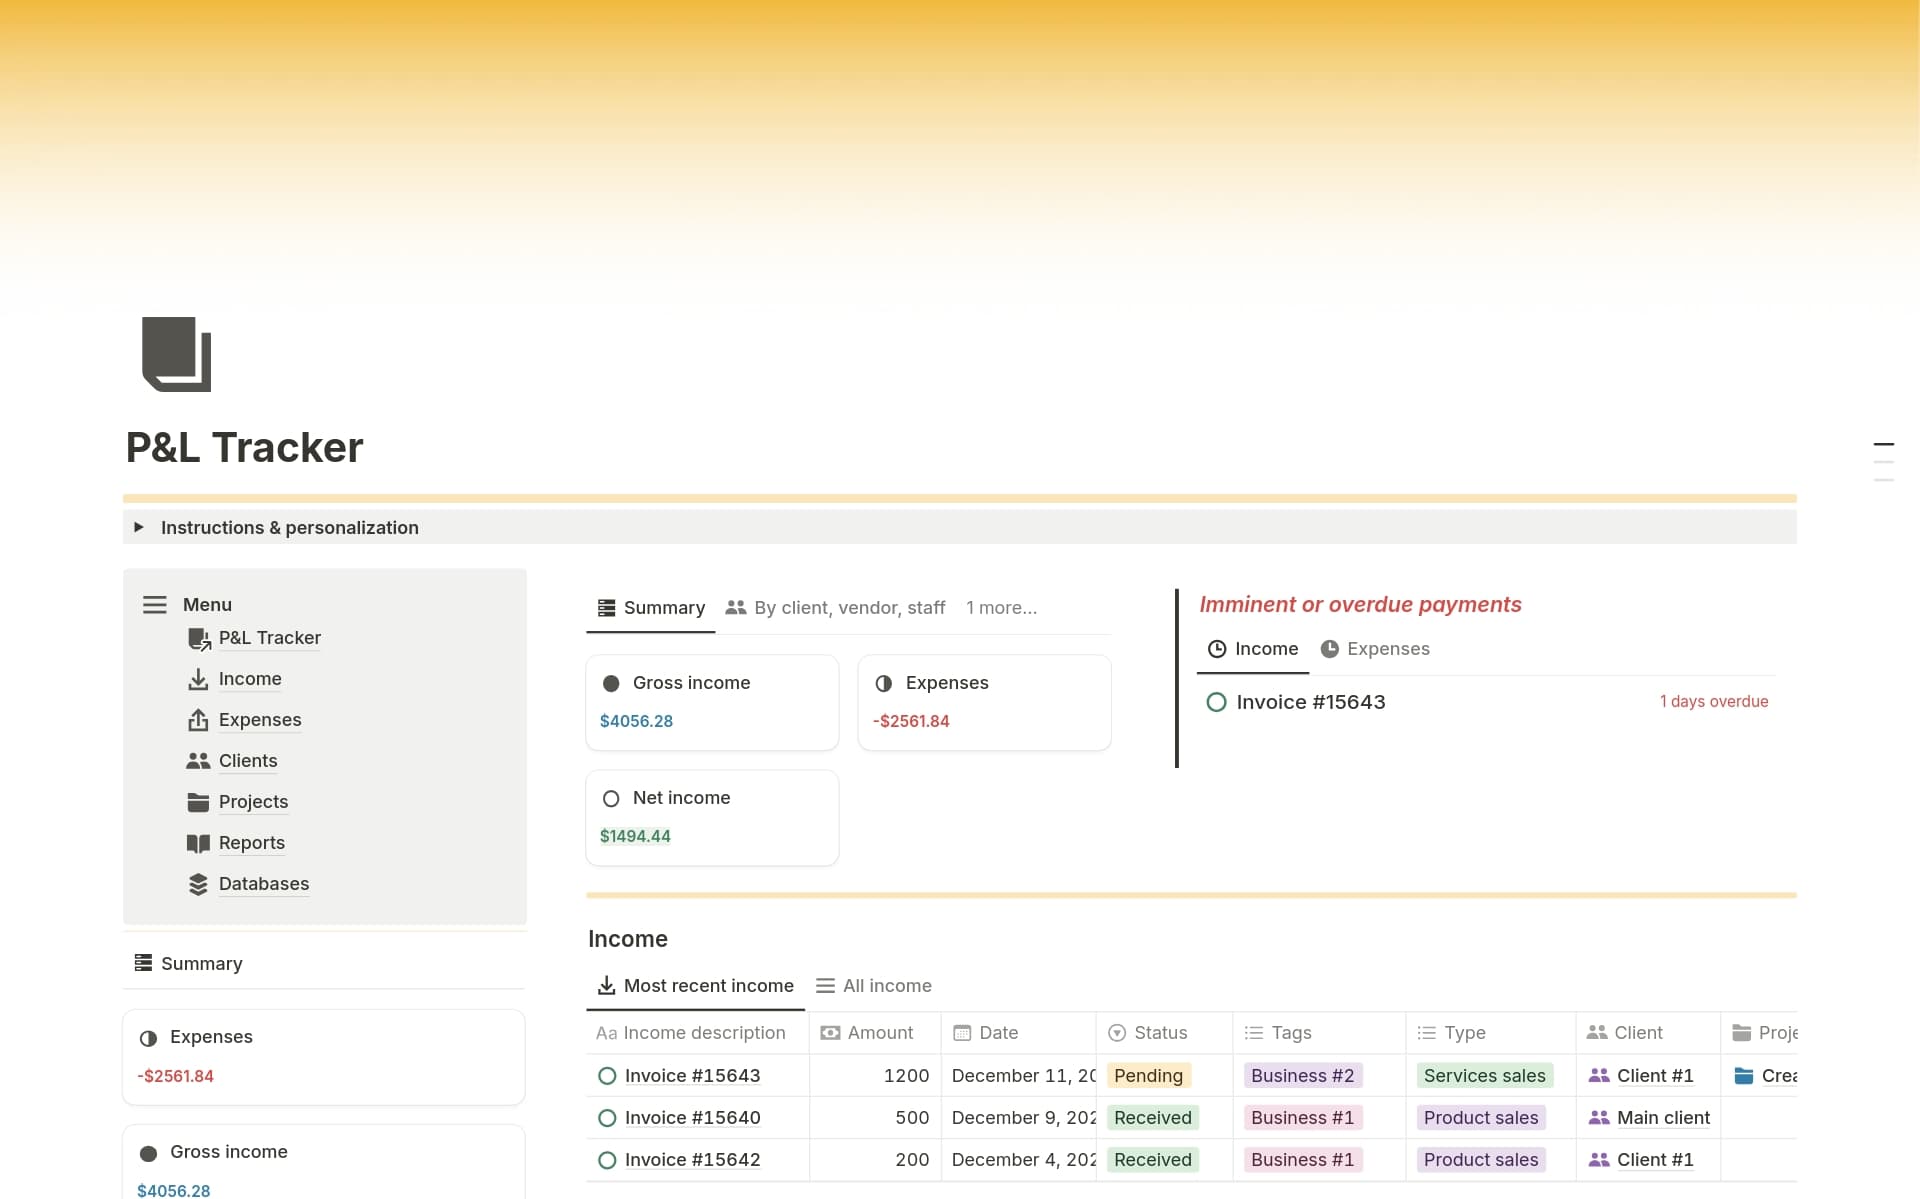
Task: Mark Invoice #15640 complete via its circle checkbox
Action: [605, 1117]
